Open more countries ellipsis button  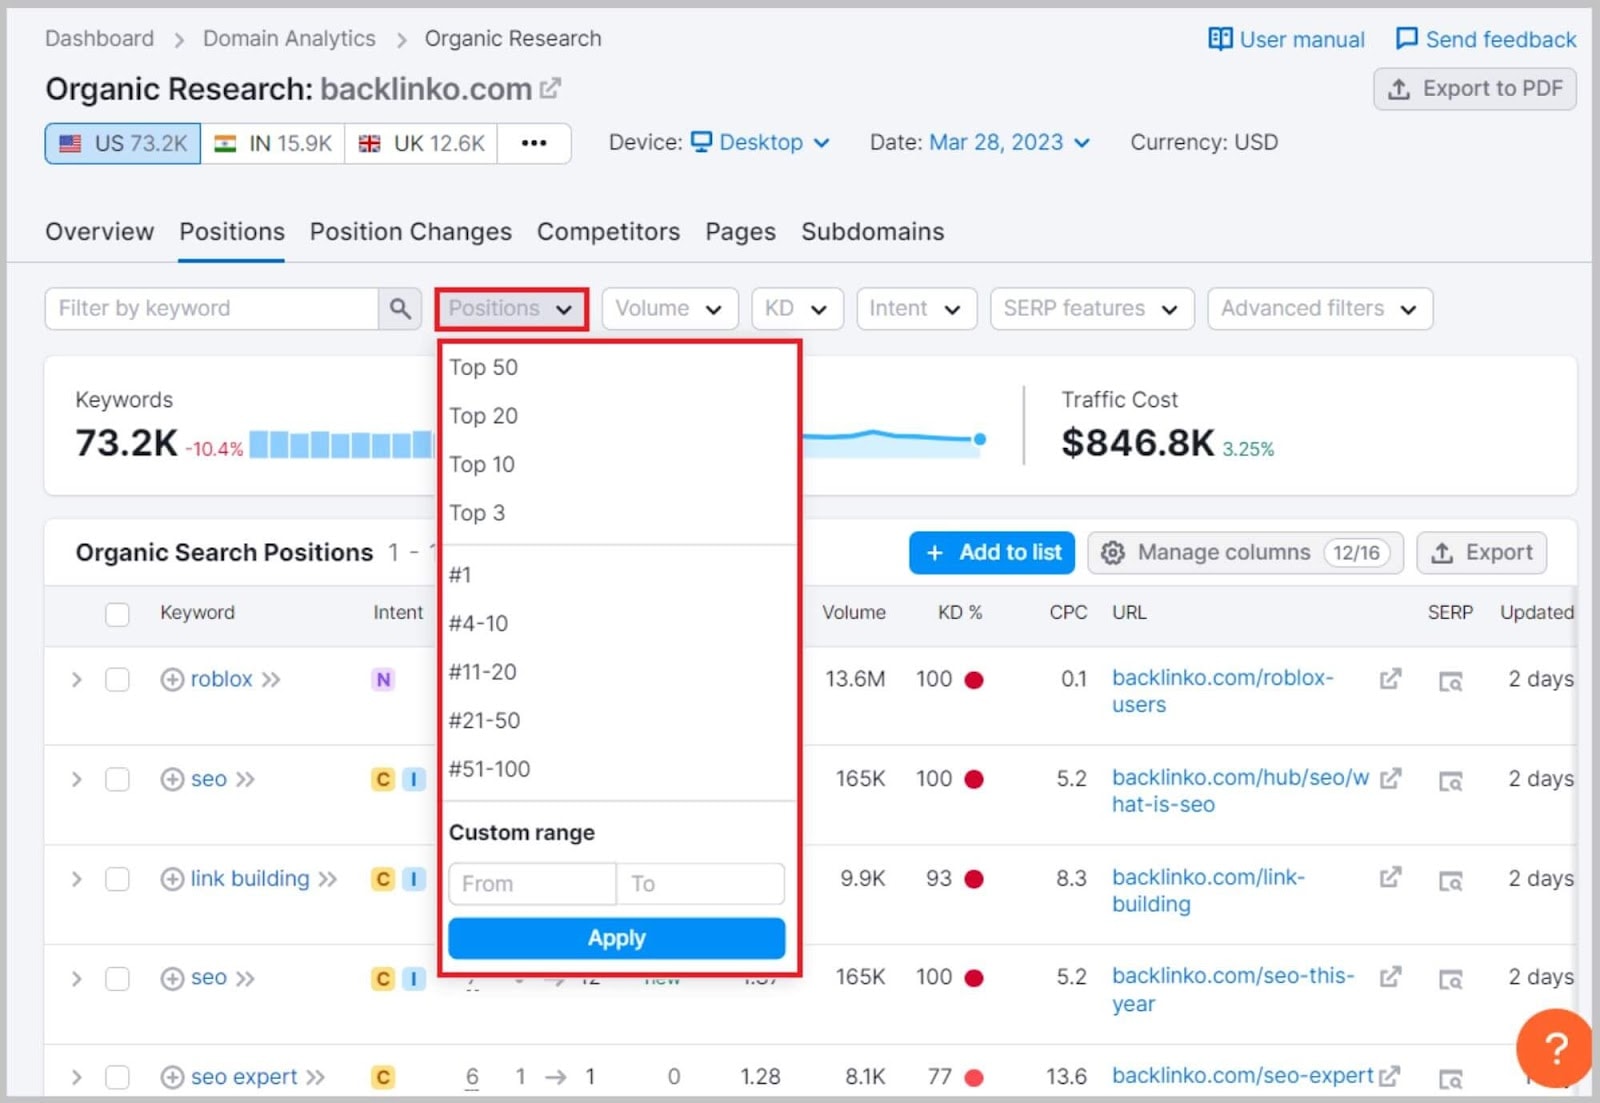click(x=534, y=143)
